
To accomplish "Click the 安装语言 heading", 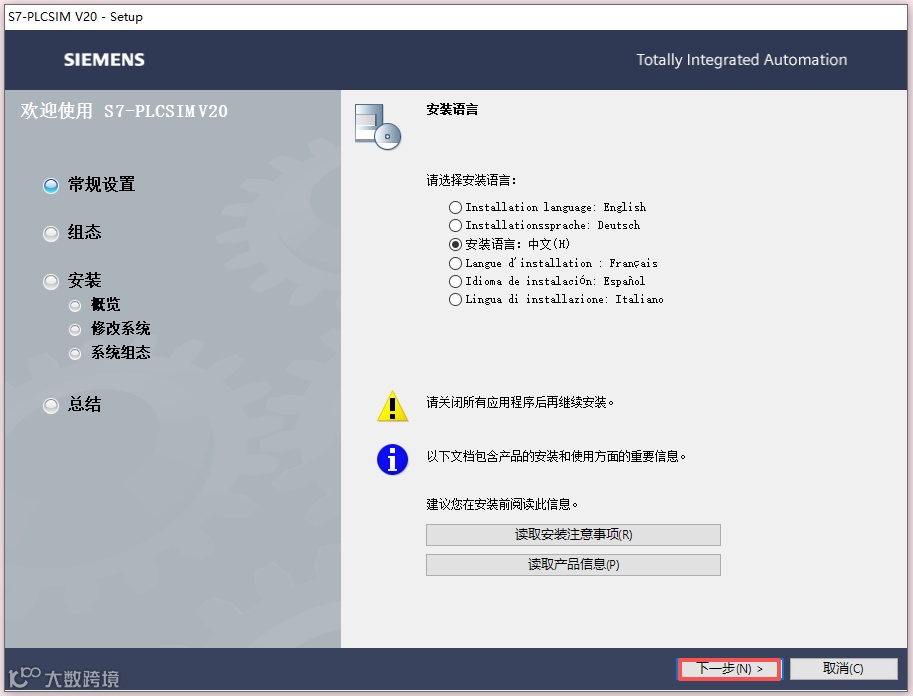I will [x=452, y=109].
